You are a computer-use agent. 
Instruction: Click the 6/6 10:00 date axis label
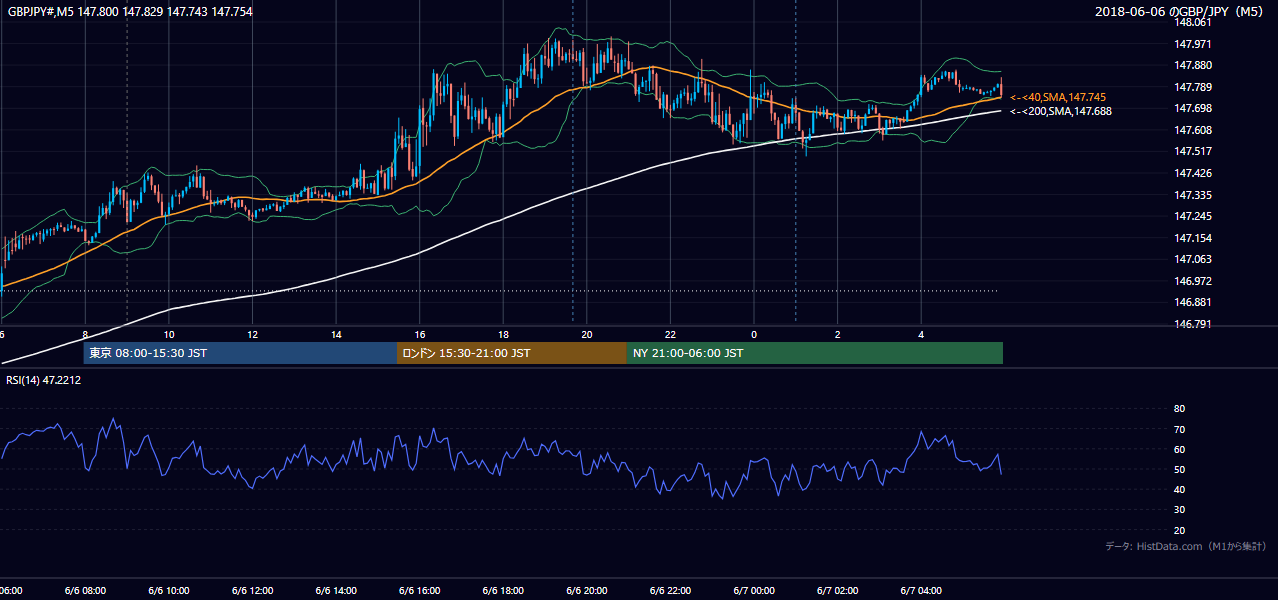[x=168, y=591]
